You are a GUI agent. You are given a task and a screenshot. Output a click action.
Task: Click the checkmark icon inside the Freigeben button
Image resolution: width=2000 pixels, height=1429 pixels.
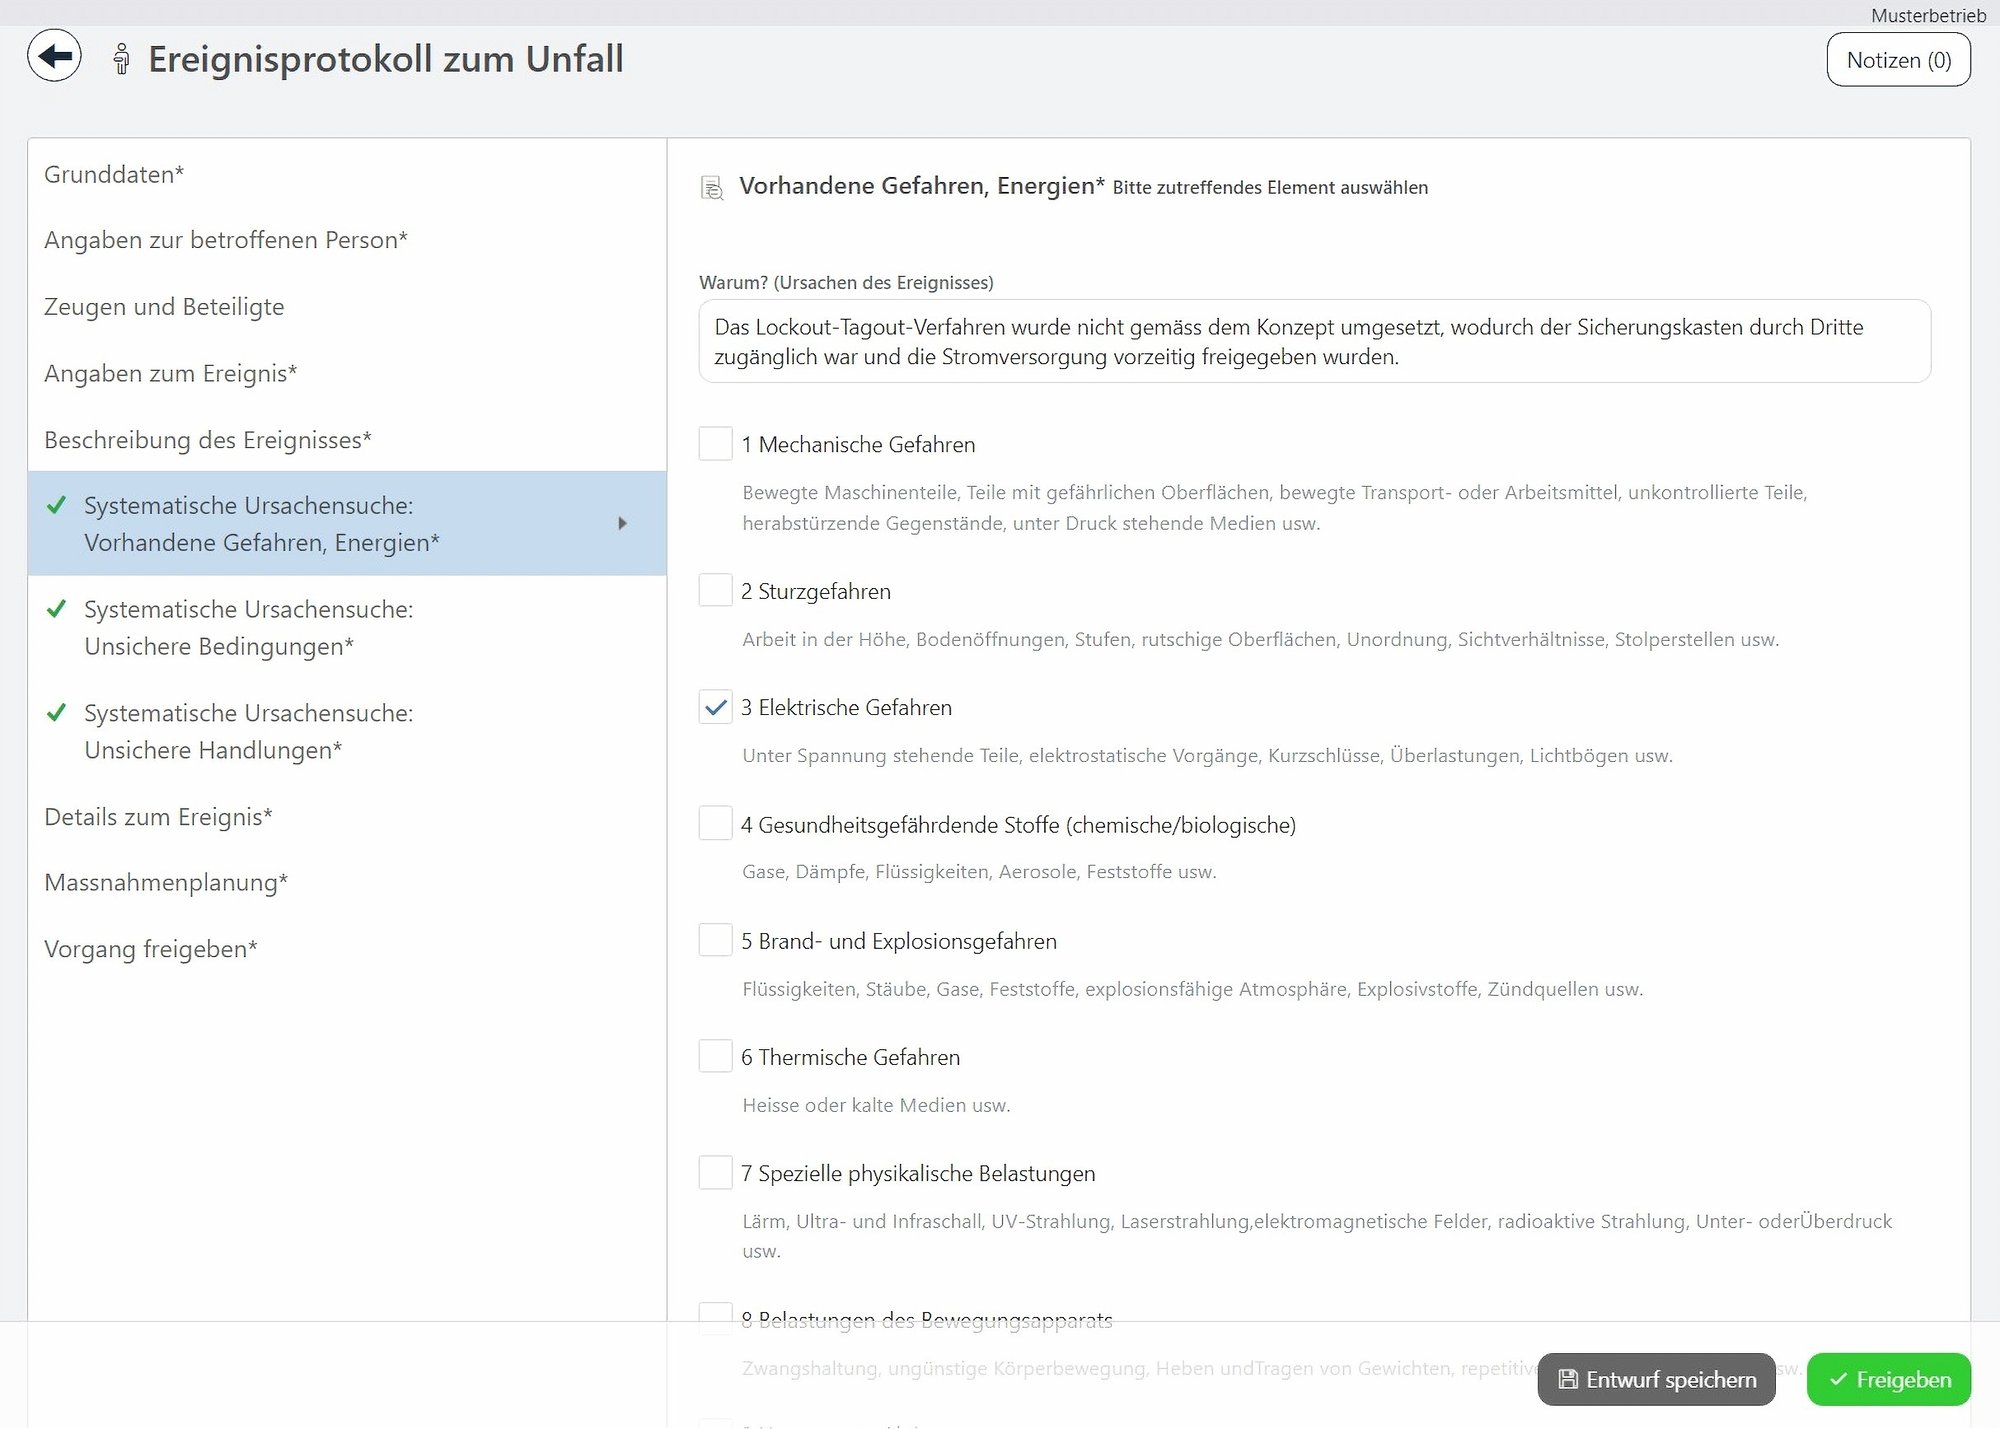point(1838,1379)
